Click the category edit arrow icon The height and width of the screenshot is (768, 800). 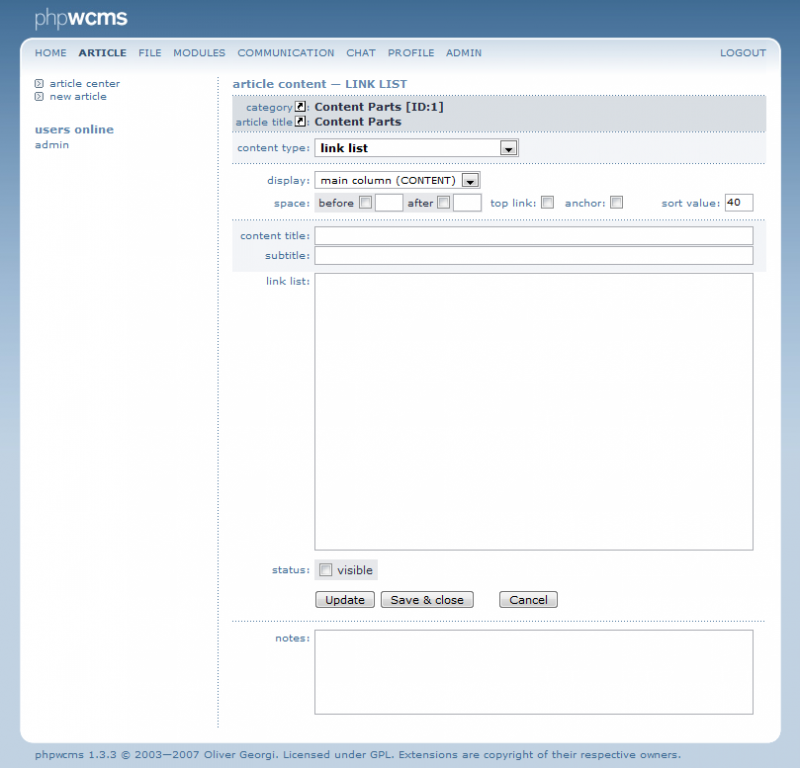[x=301, y=107]
